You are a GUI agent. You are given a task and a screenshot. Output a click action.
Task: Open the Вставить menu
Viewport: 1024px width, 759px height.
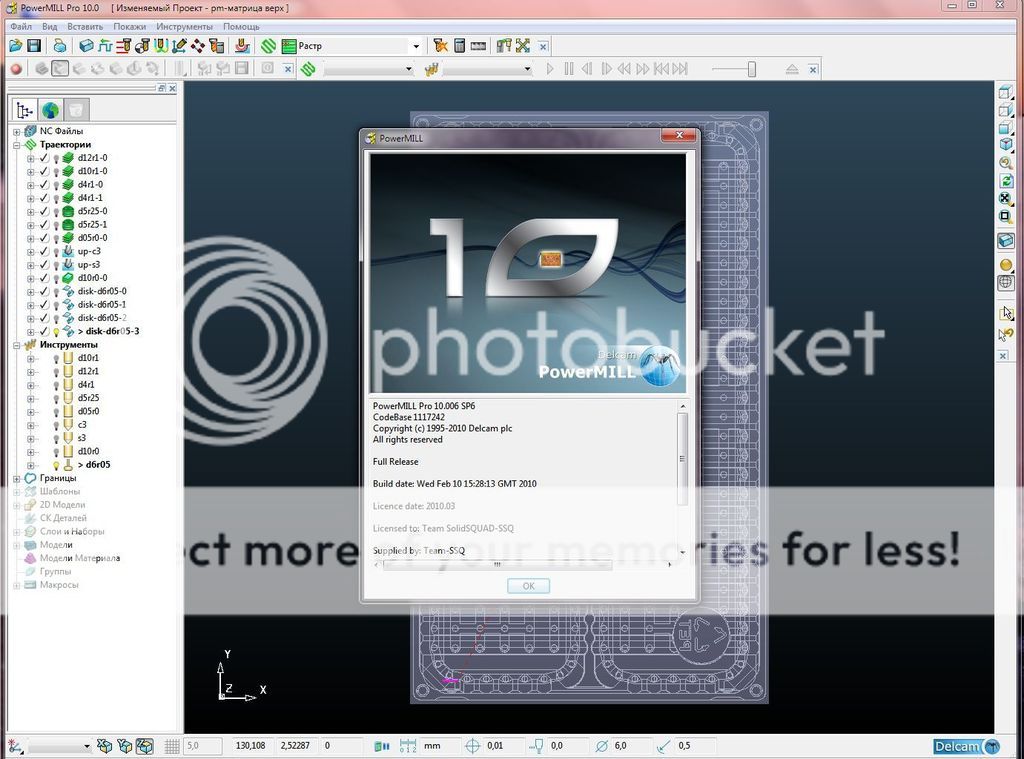pos(85,26)
